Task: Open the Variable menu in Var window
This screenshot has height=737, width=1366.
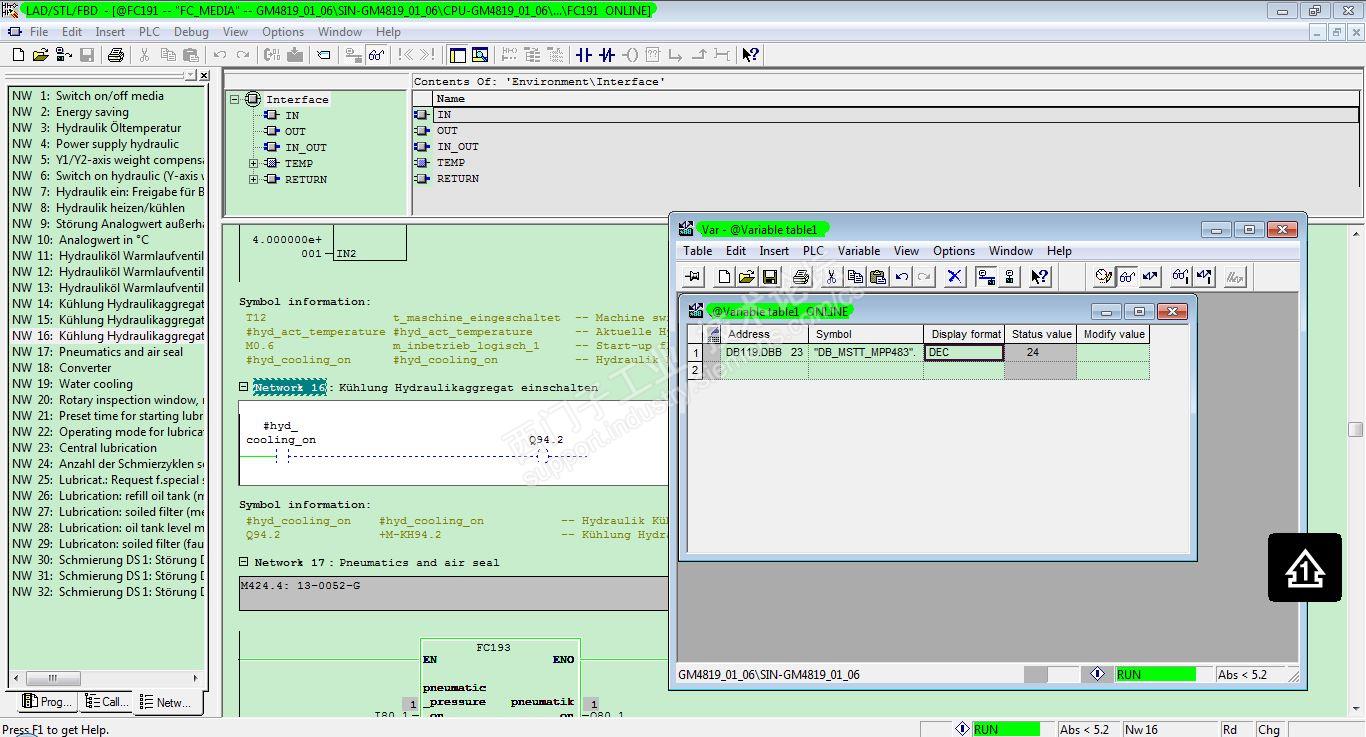Action: pos(858,251)
